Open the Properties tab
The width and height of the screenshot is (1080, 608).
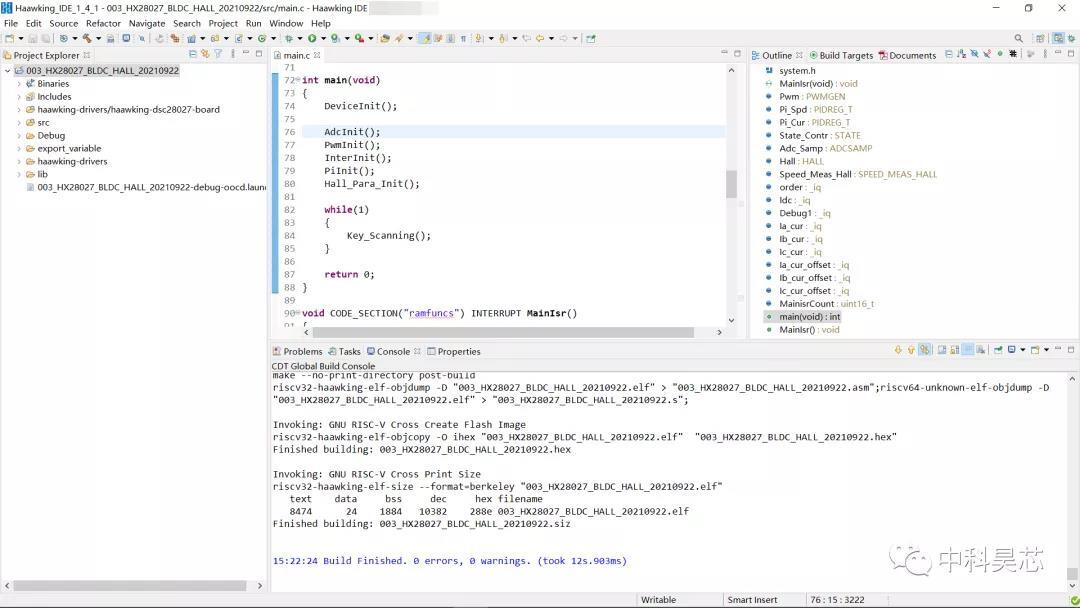point(454,351)
